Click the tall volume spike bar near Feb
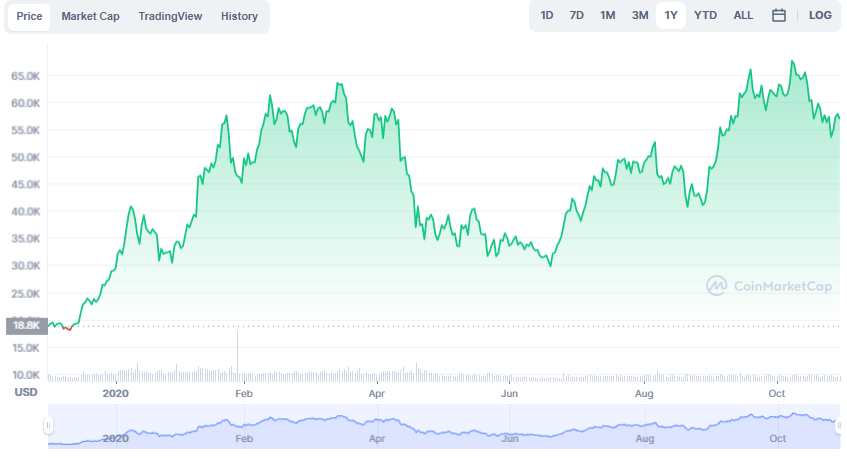 237,352
